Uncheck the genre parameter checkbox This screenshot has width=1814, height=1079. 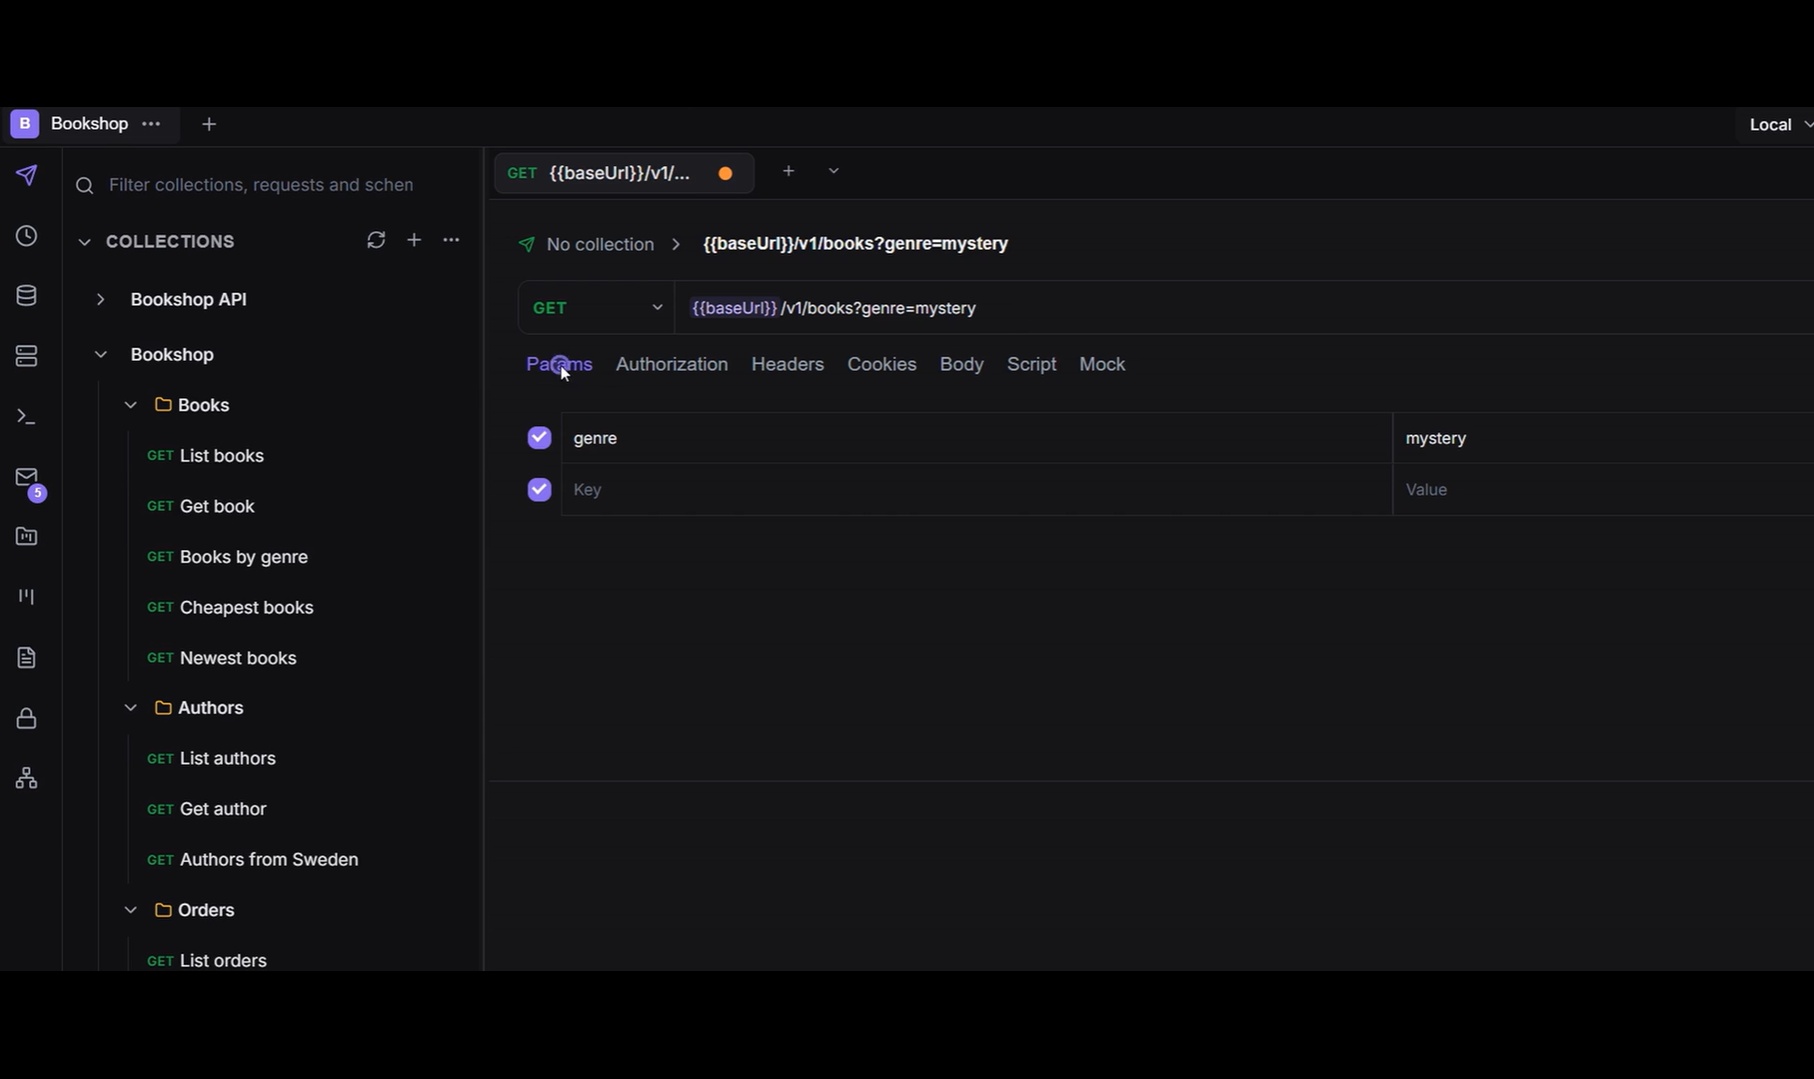[539, 438]
